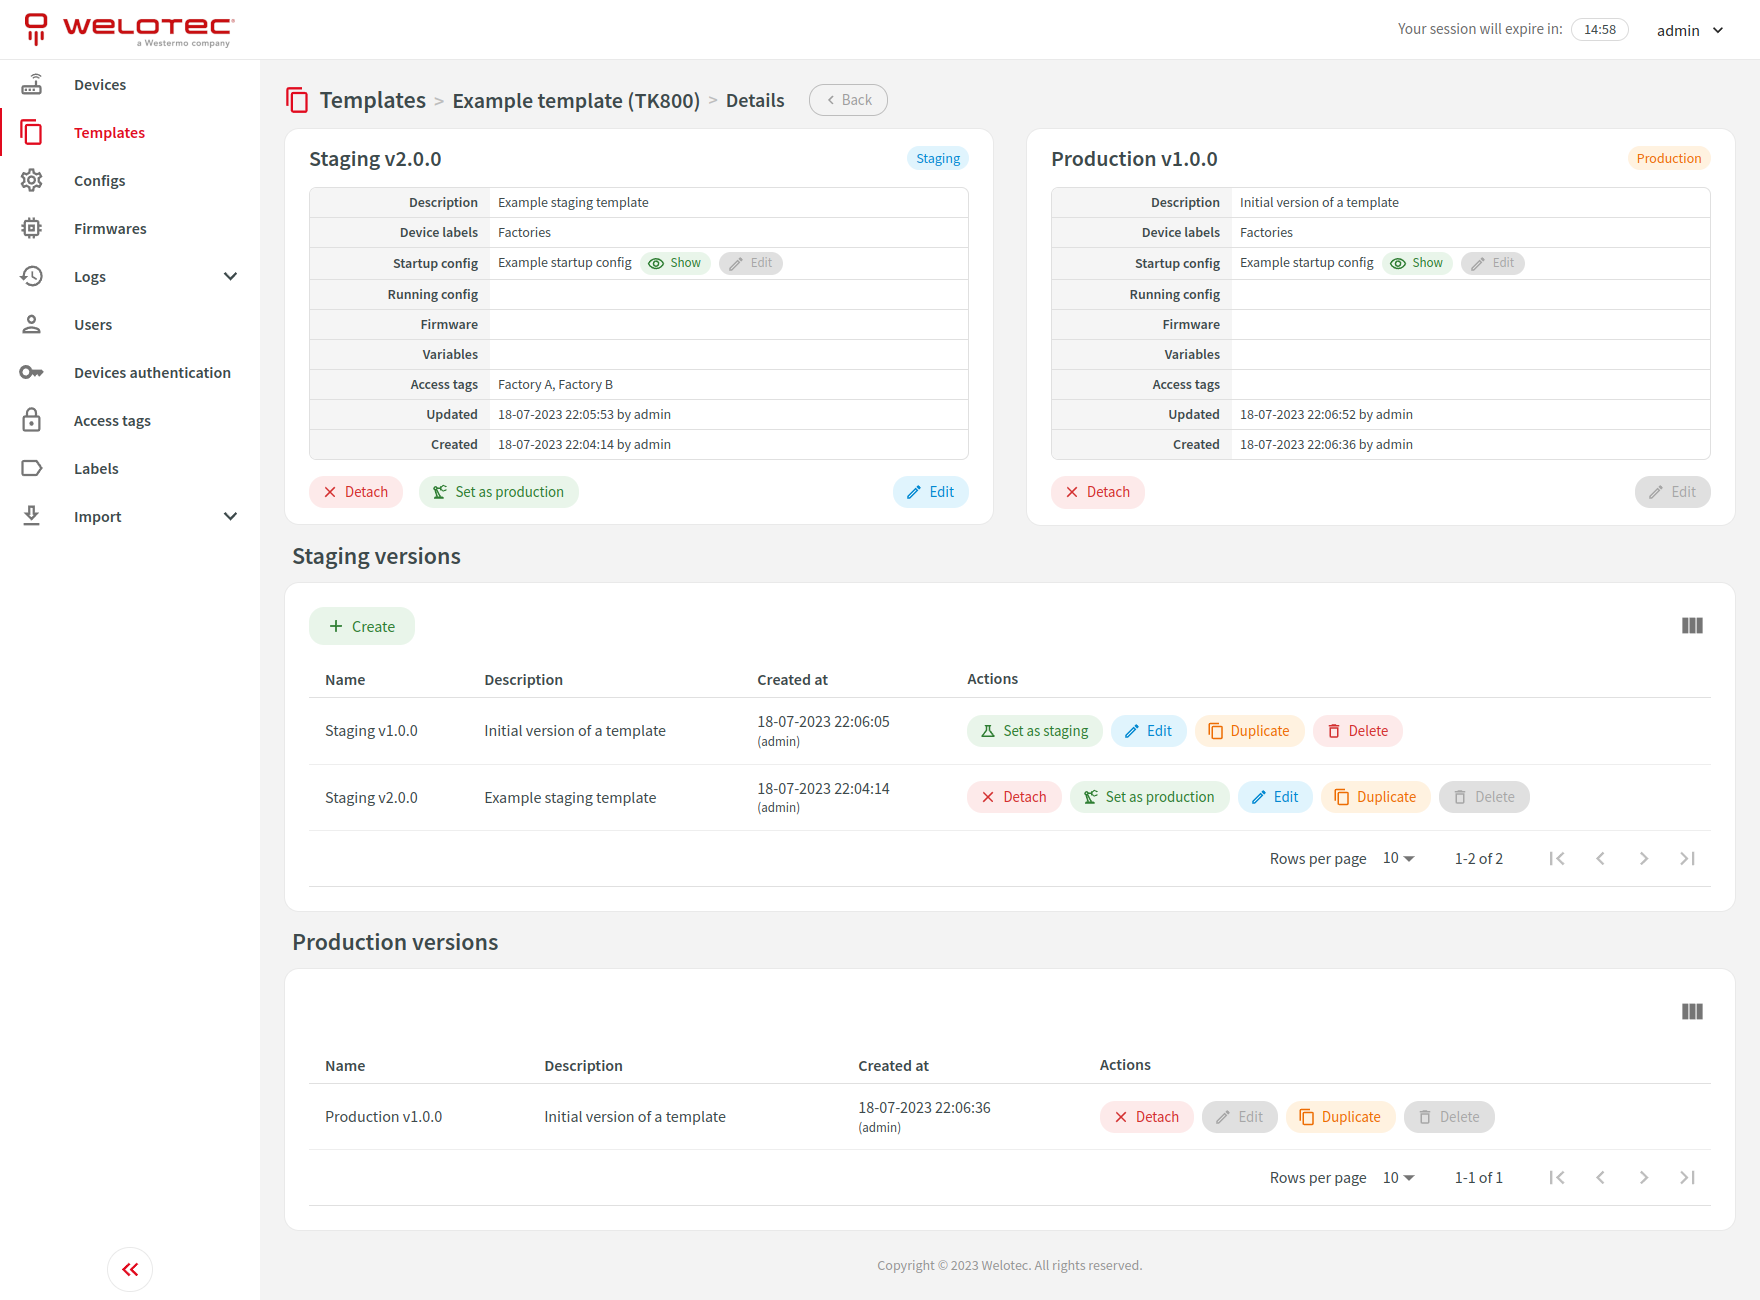The width and height of the screenshot is (1760, 1300).
Task: Go to Users in the sidebar
Action: (93, 325)
